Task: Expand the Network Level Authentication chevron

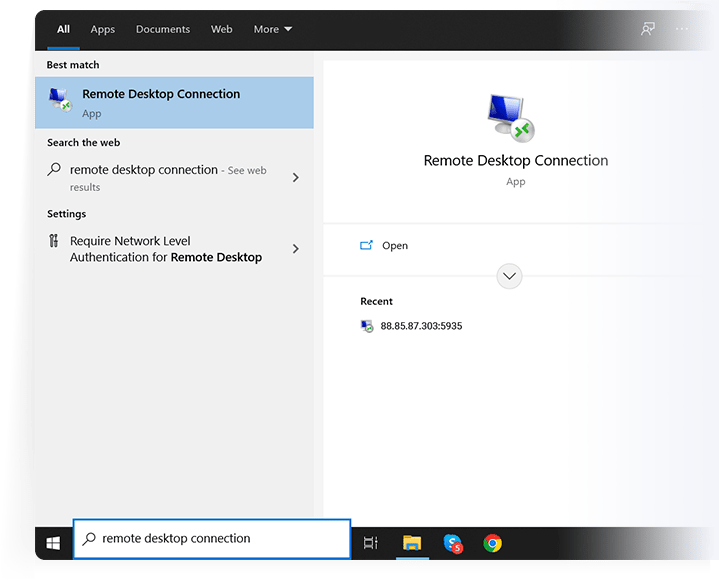Action: pyautogui.click(x=296, y=249)
